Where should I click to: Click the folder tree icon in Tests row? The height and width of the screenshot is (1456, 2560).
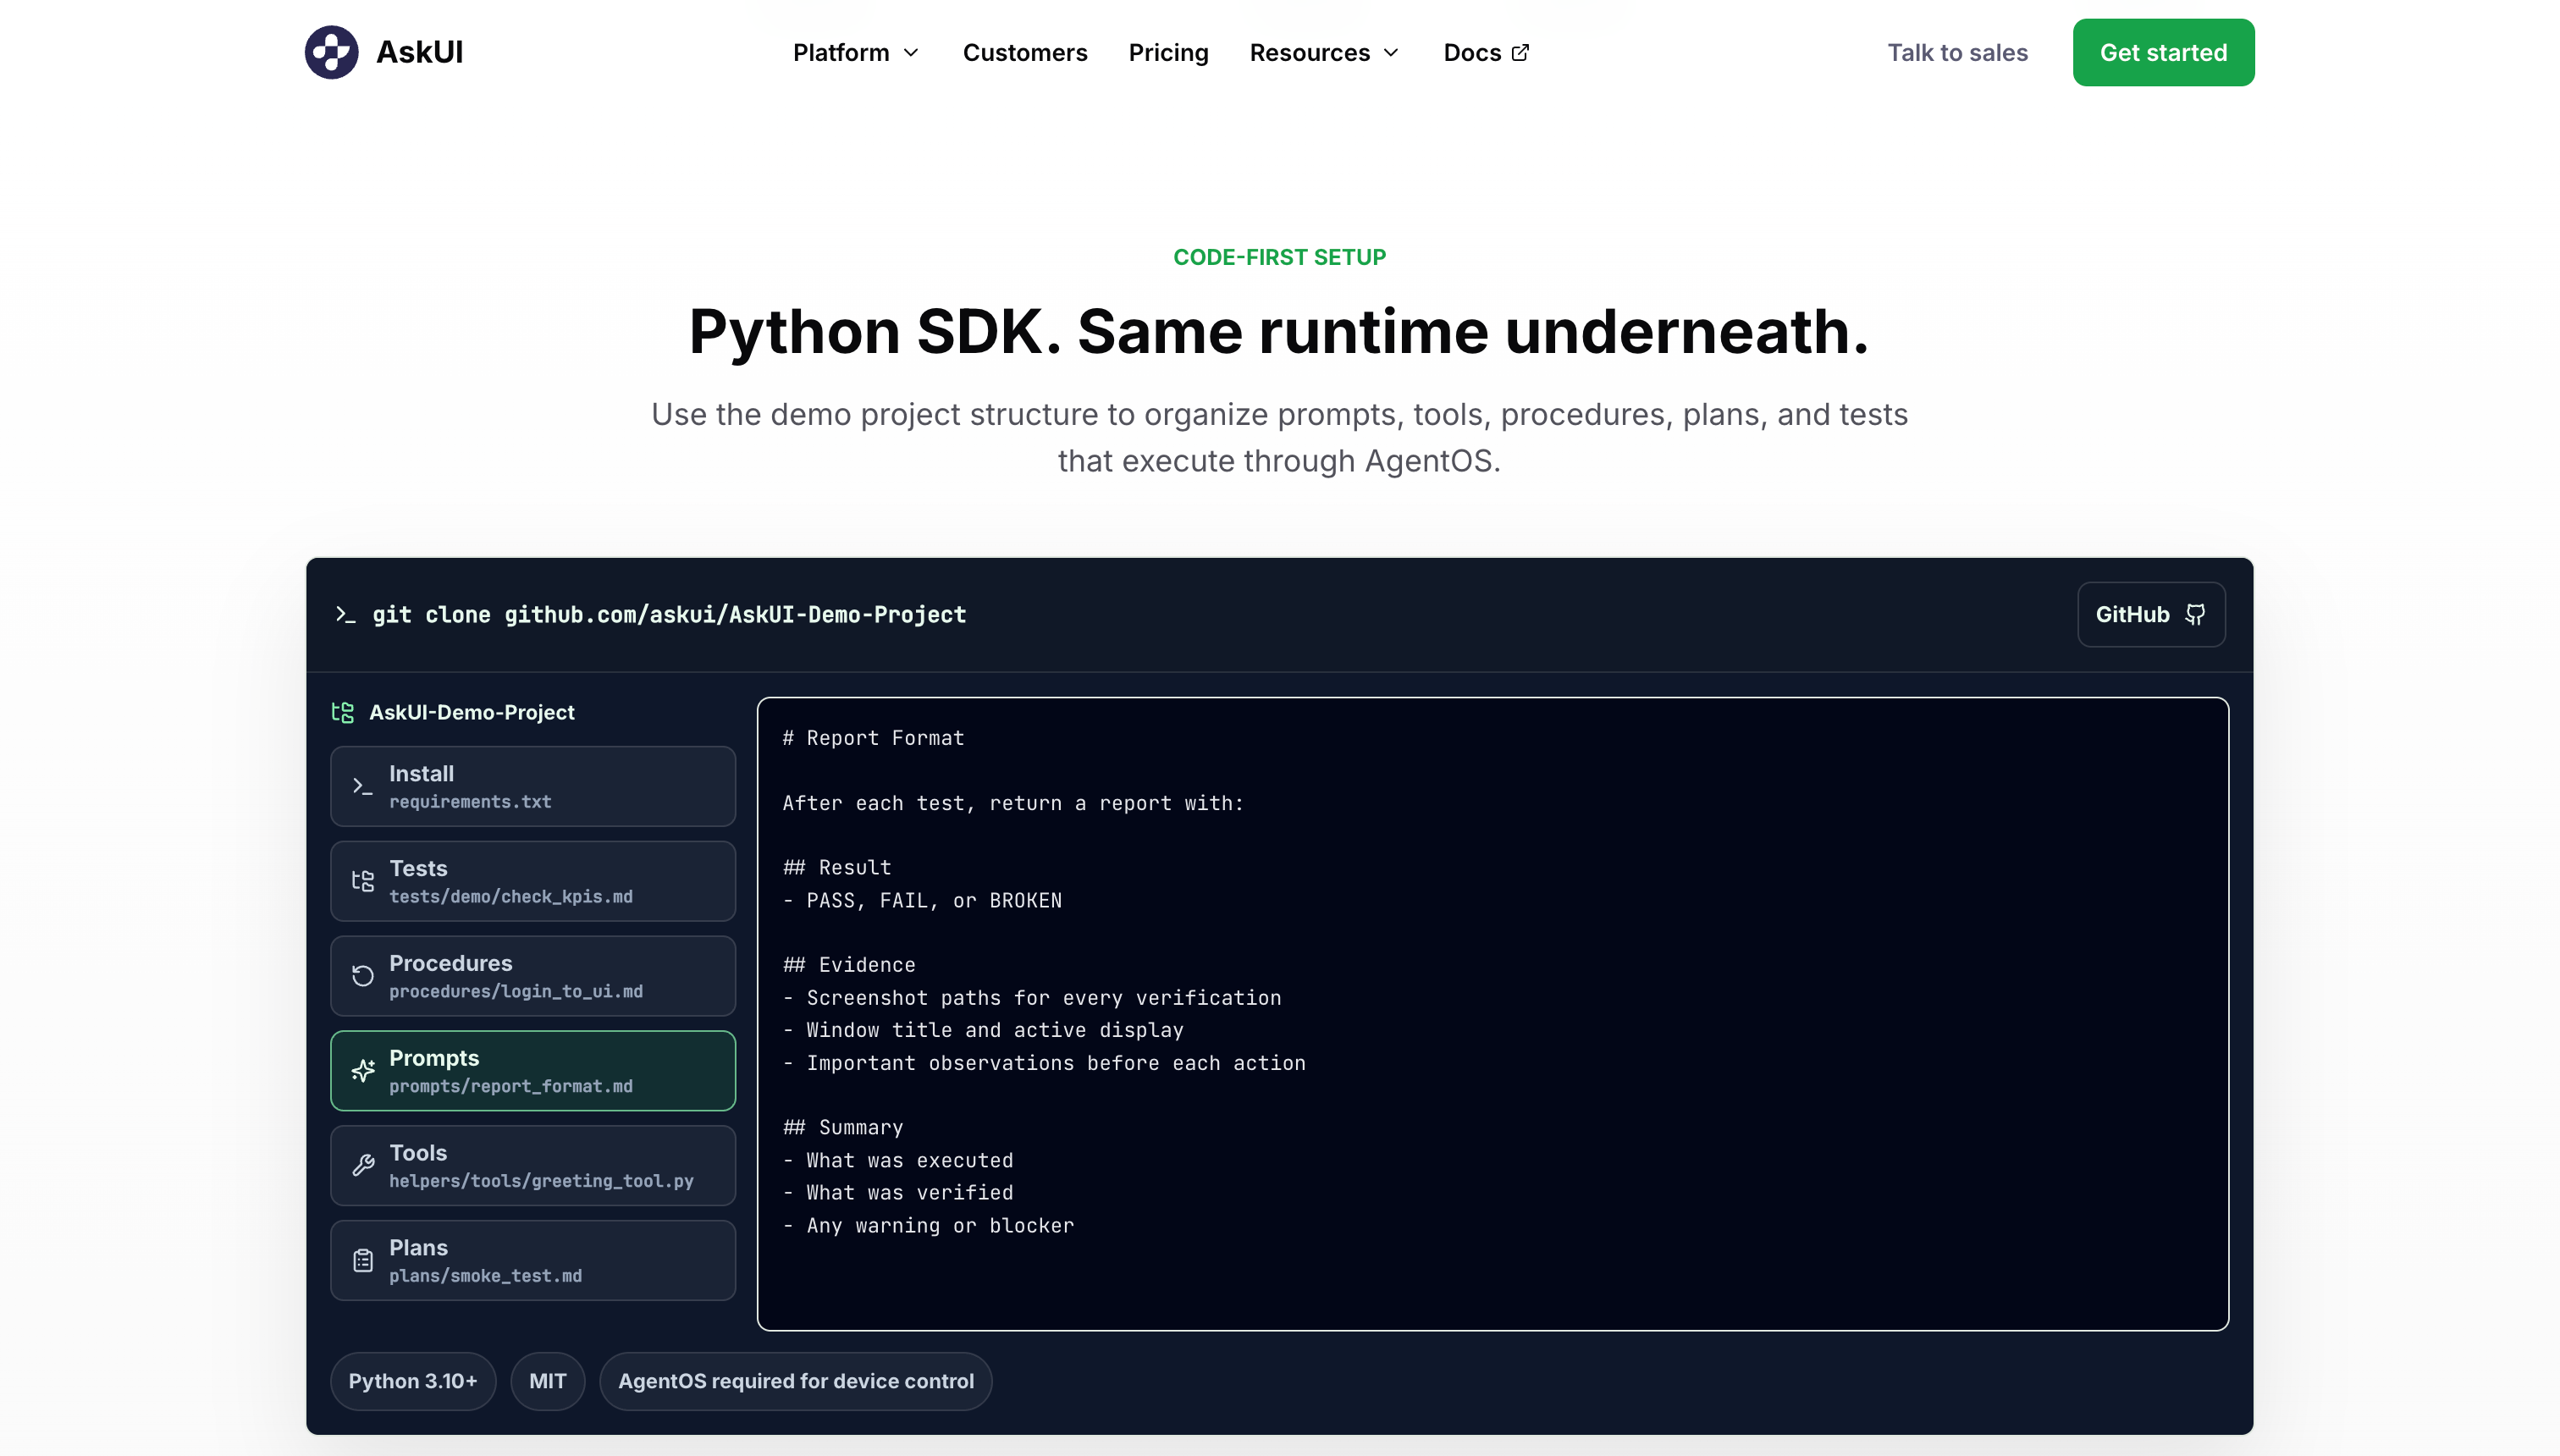click(363, 881)
